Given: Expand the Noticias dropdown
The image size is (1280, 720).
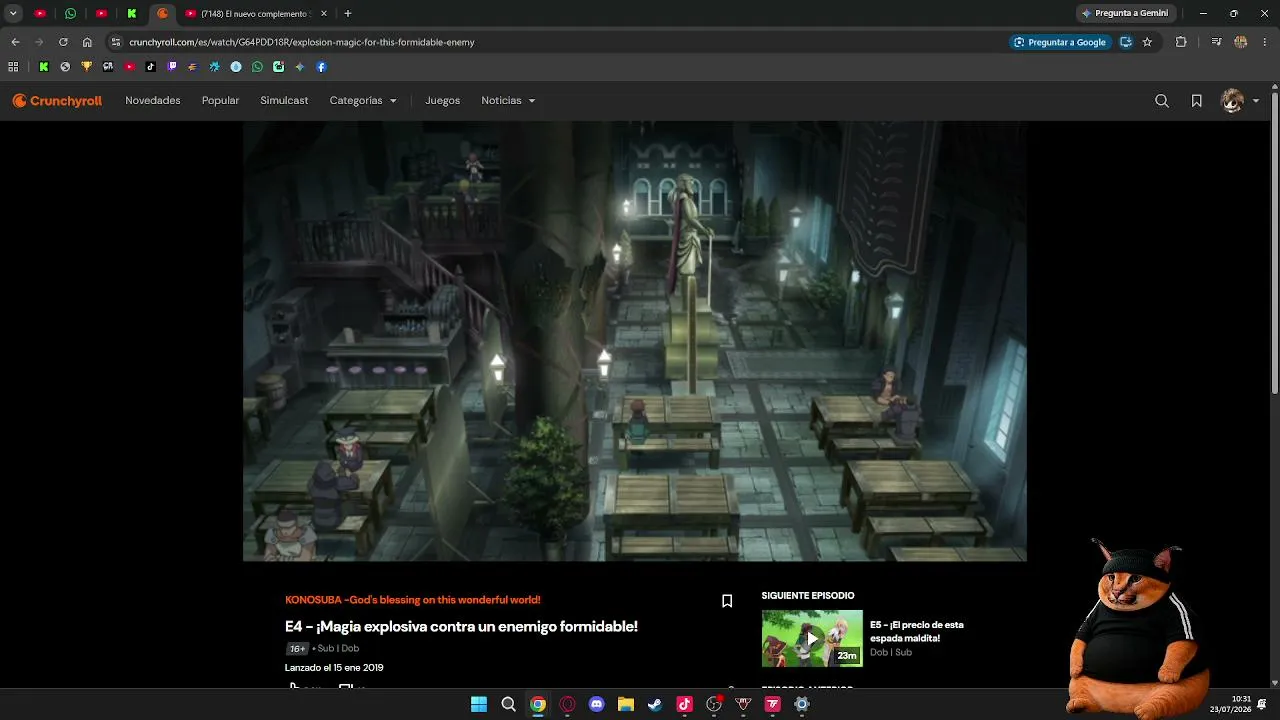Looking at the screenshot, I should coord(508,101).
